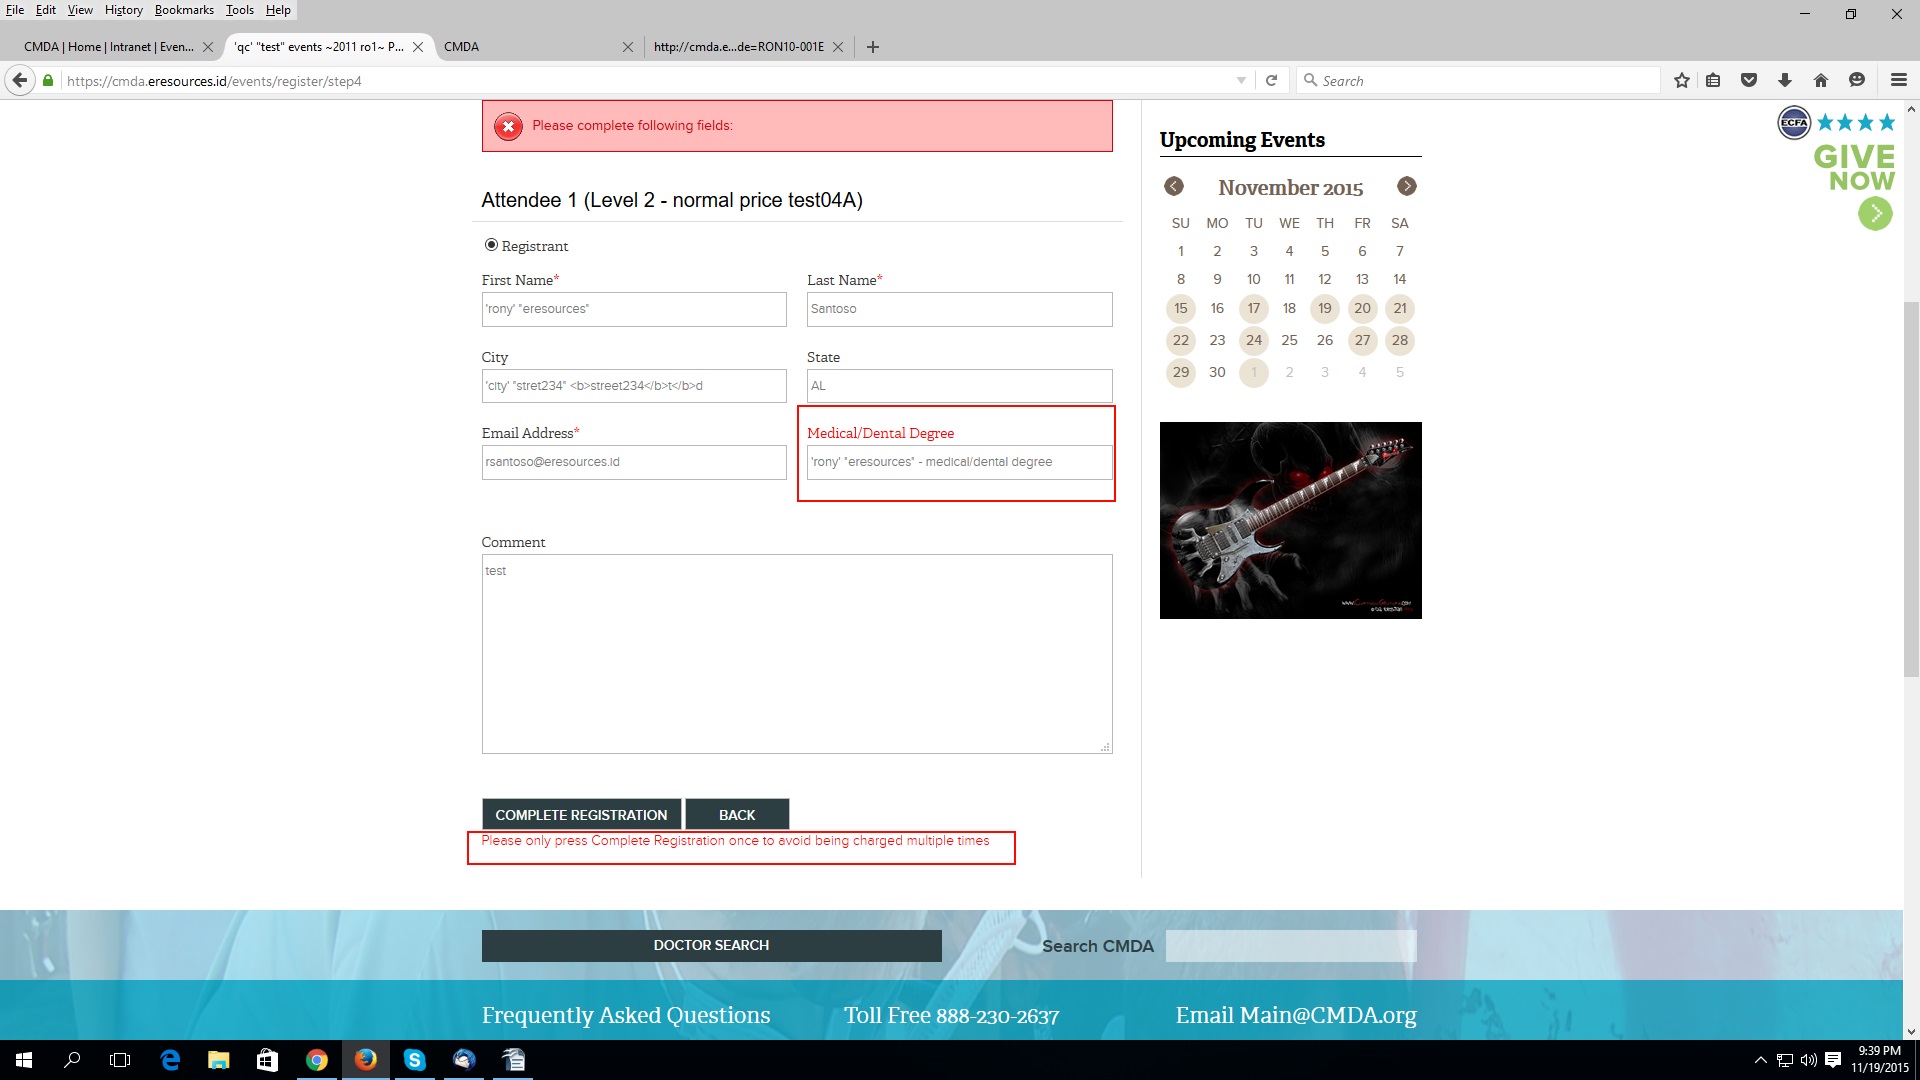
Task: Open the Bookmarks menu
Action: (x=184, y=10)
